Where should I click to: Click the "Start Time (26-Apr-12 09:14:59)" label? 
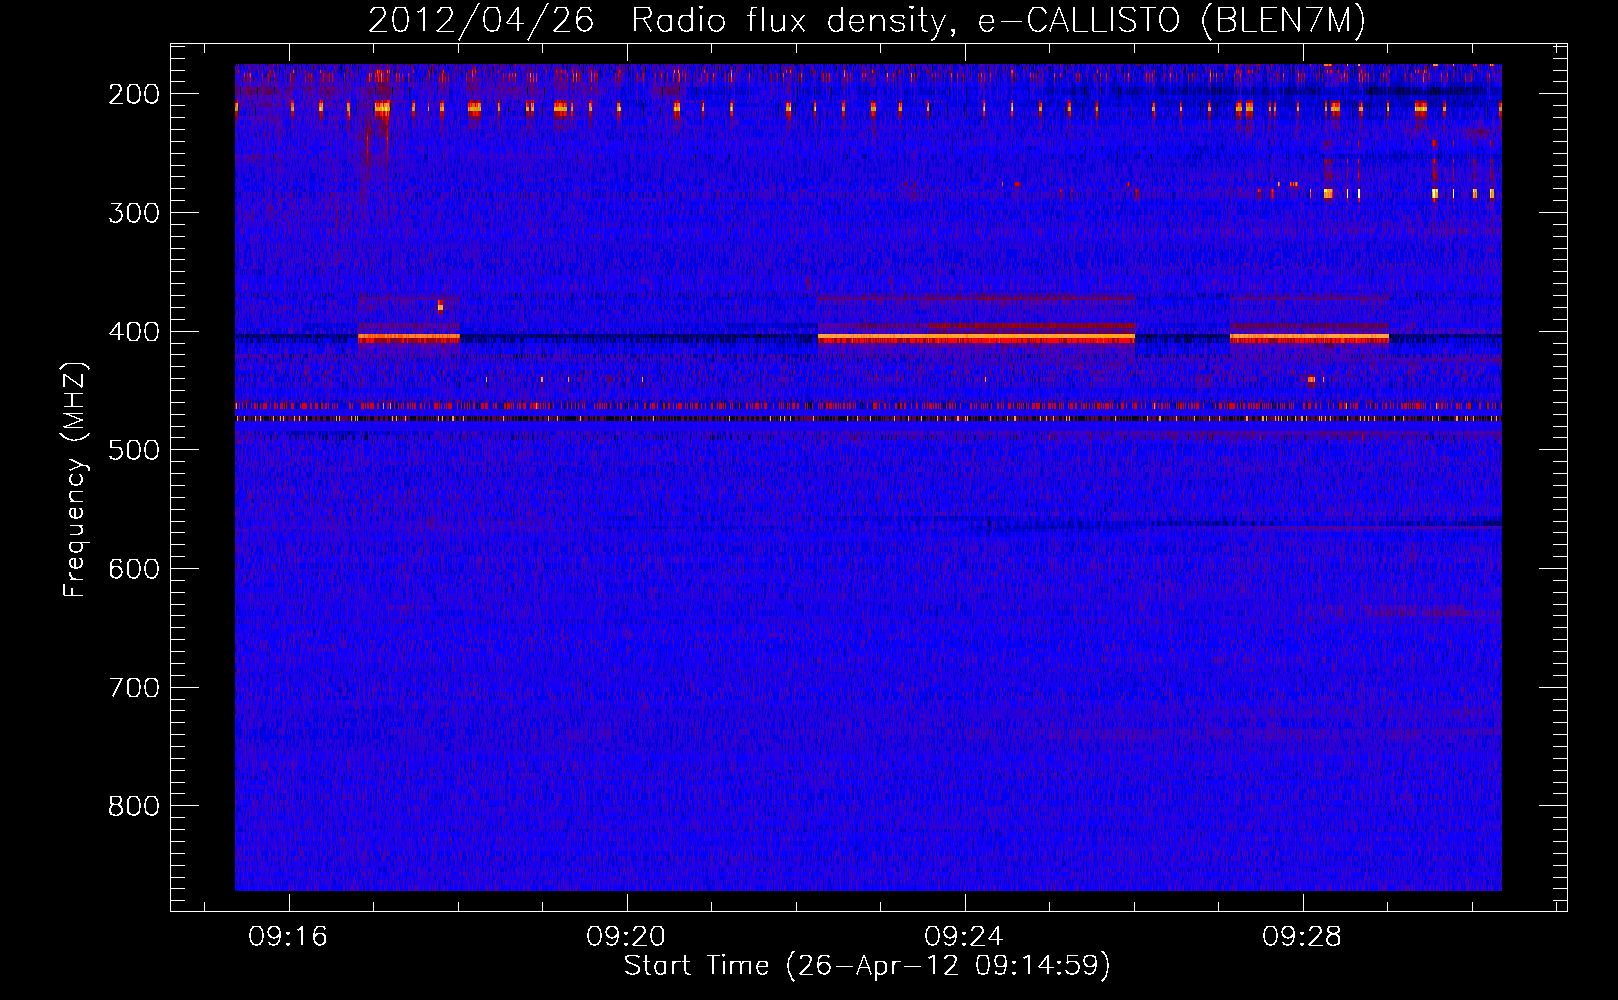click(x=867, y=966)
